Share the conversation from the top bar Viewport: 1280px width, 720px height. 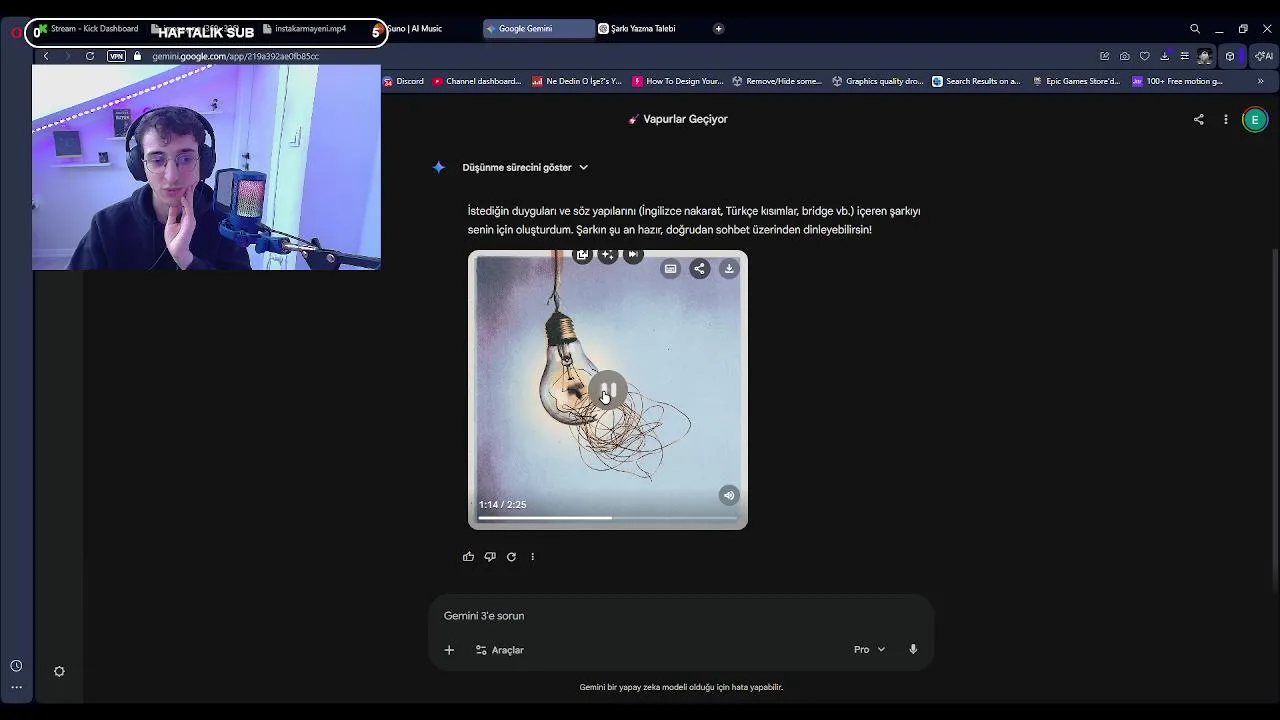tap(1198, 119)
